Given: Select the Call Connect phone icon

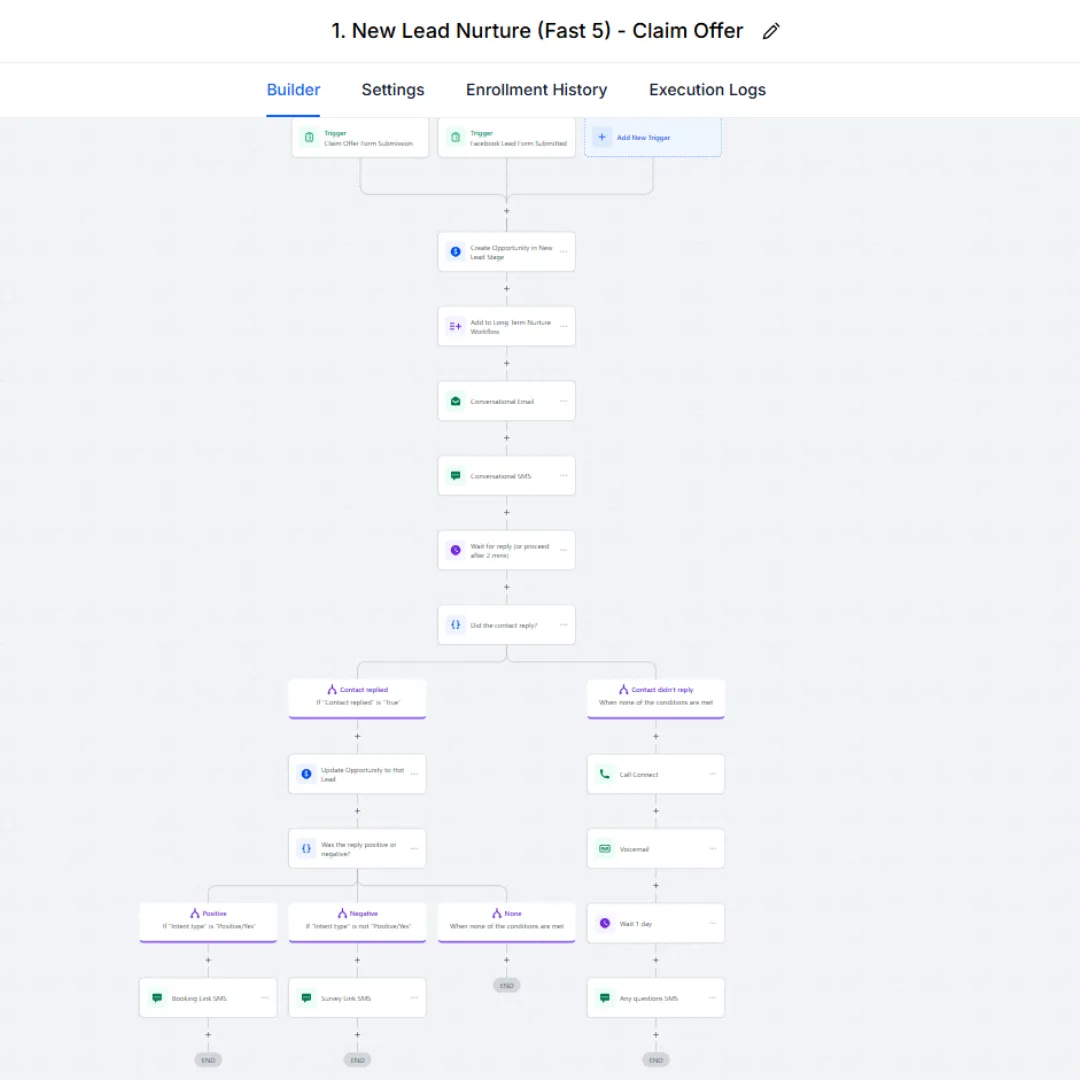Looking at the screenshot, I should (605, 774).
